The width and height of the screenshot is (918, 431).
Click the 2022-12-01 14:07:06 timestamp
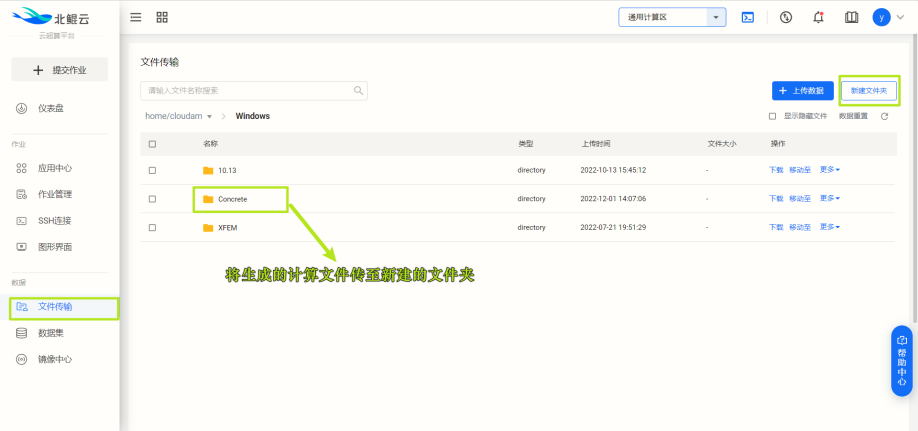(613, 199)
